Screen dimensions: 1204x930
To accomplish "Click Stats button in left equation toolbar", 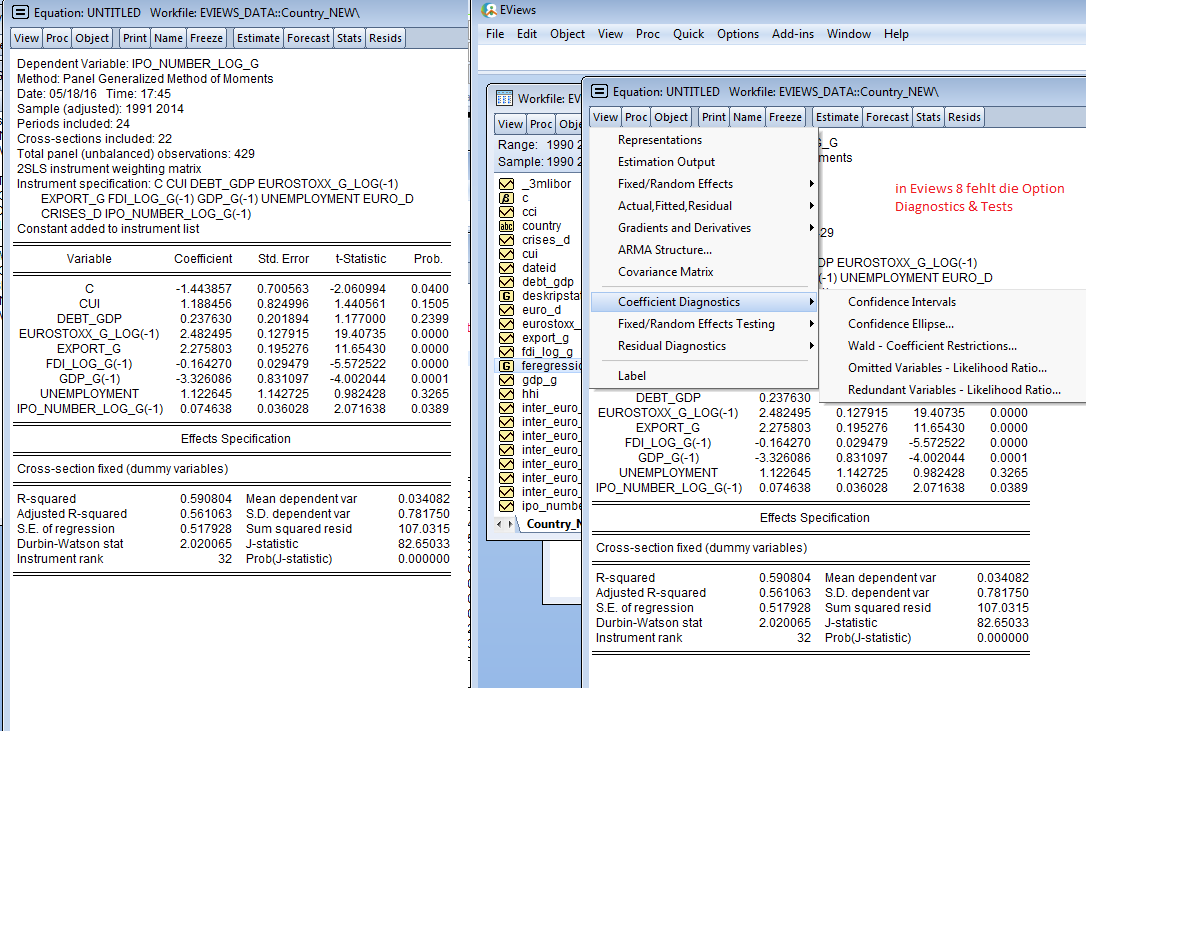I will click(x=349, y=38).
